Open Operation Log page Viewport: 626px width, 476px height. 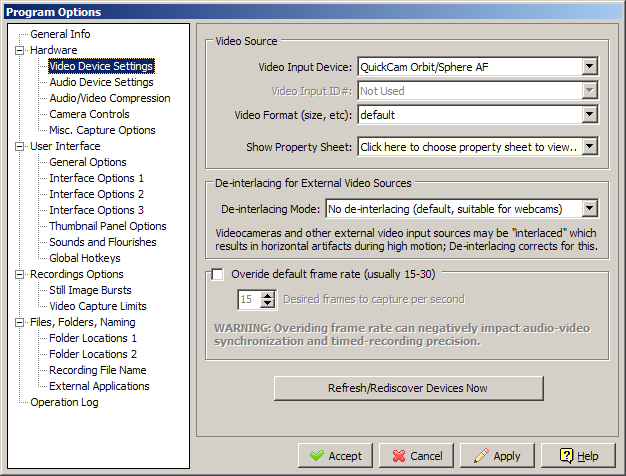pyautogui.click(x=64, y=402)
